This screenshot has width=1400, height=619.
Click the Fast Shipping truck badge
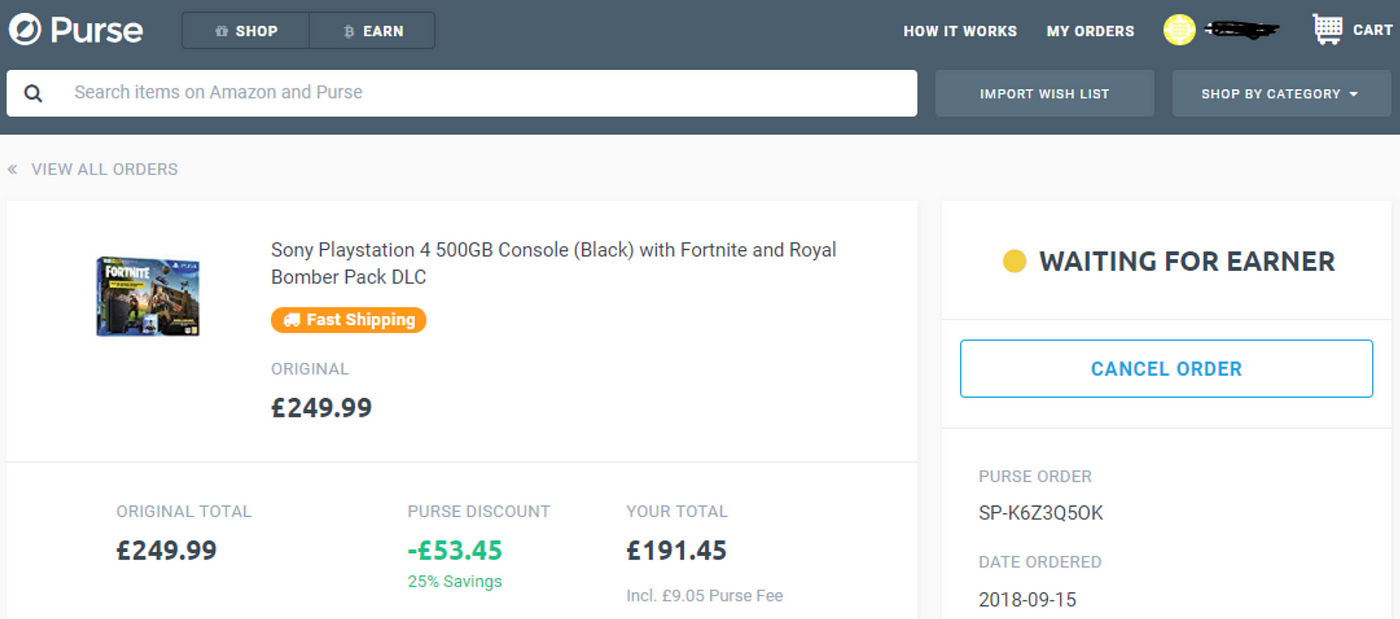point(348,320)
